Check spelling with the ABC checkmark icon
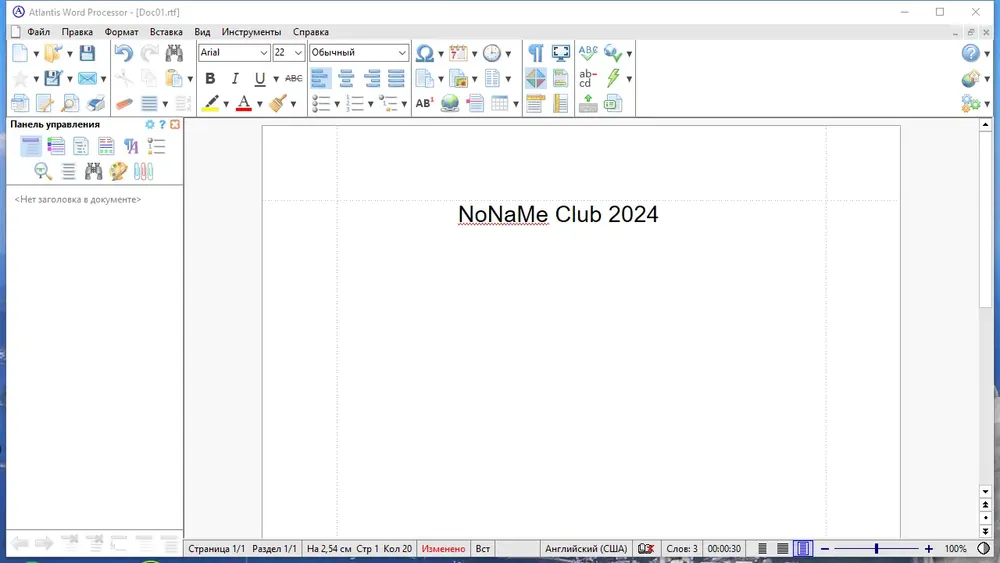The image size is (1000, 563). 588,54
